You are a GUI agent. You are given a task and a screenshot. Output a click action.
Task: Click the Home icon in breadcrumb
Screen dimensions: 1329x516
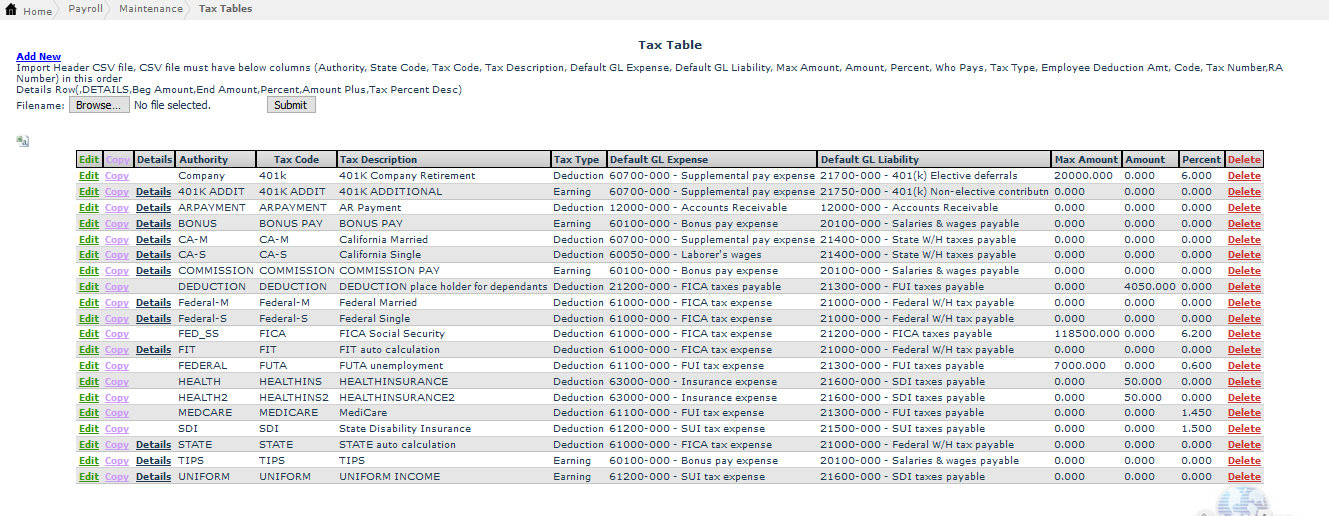[11, 10]
